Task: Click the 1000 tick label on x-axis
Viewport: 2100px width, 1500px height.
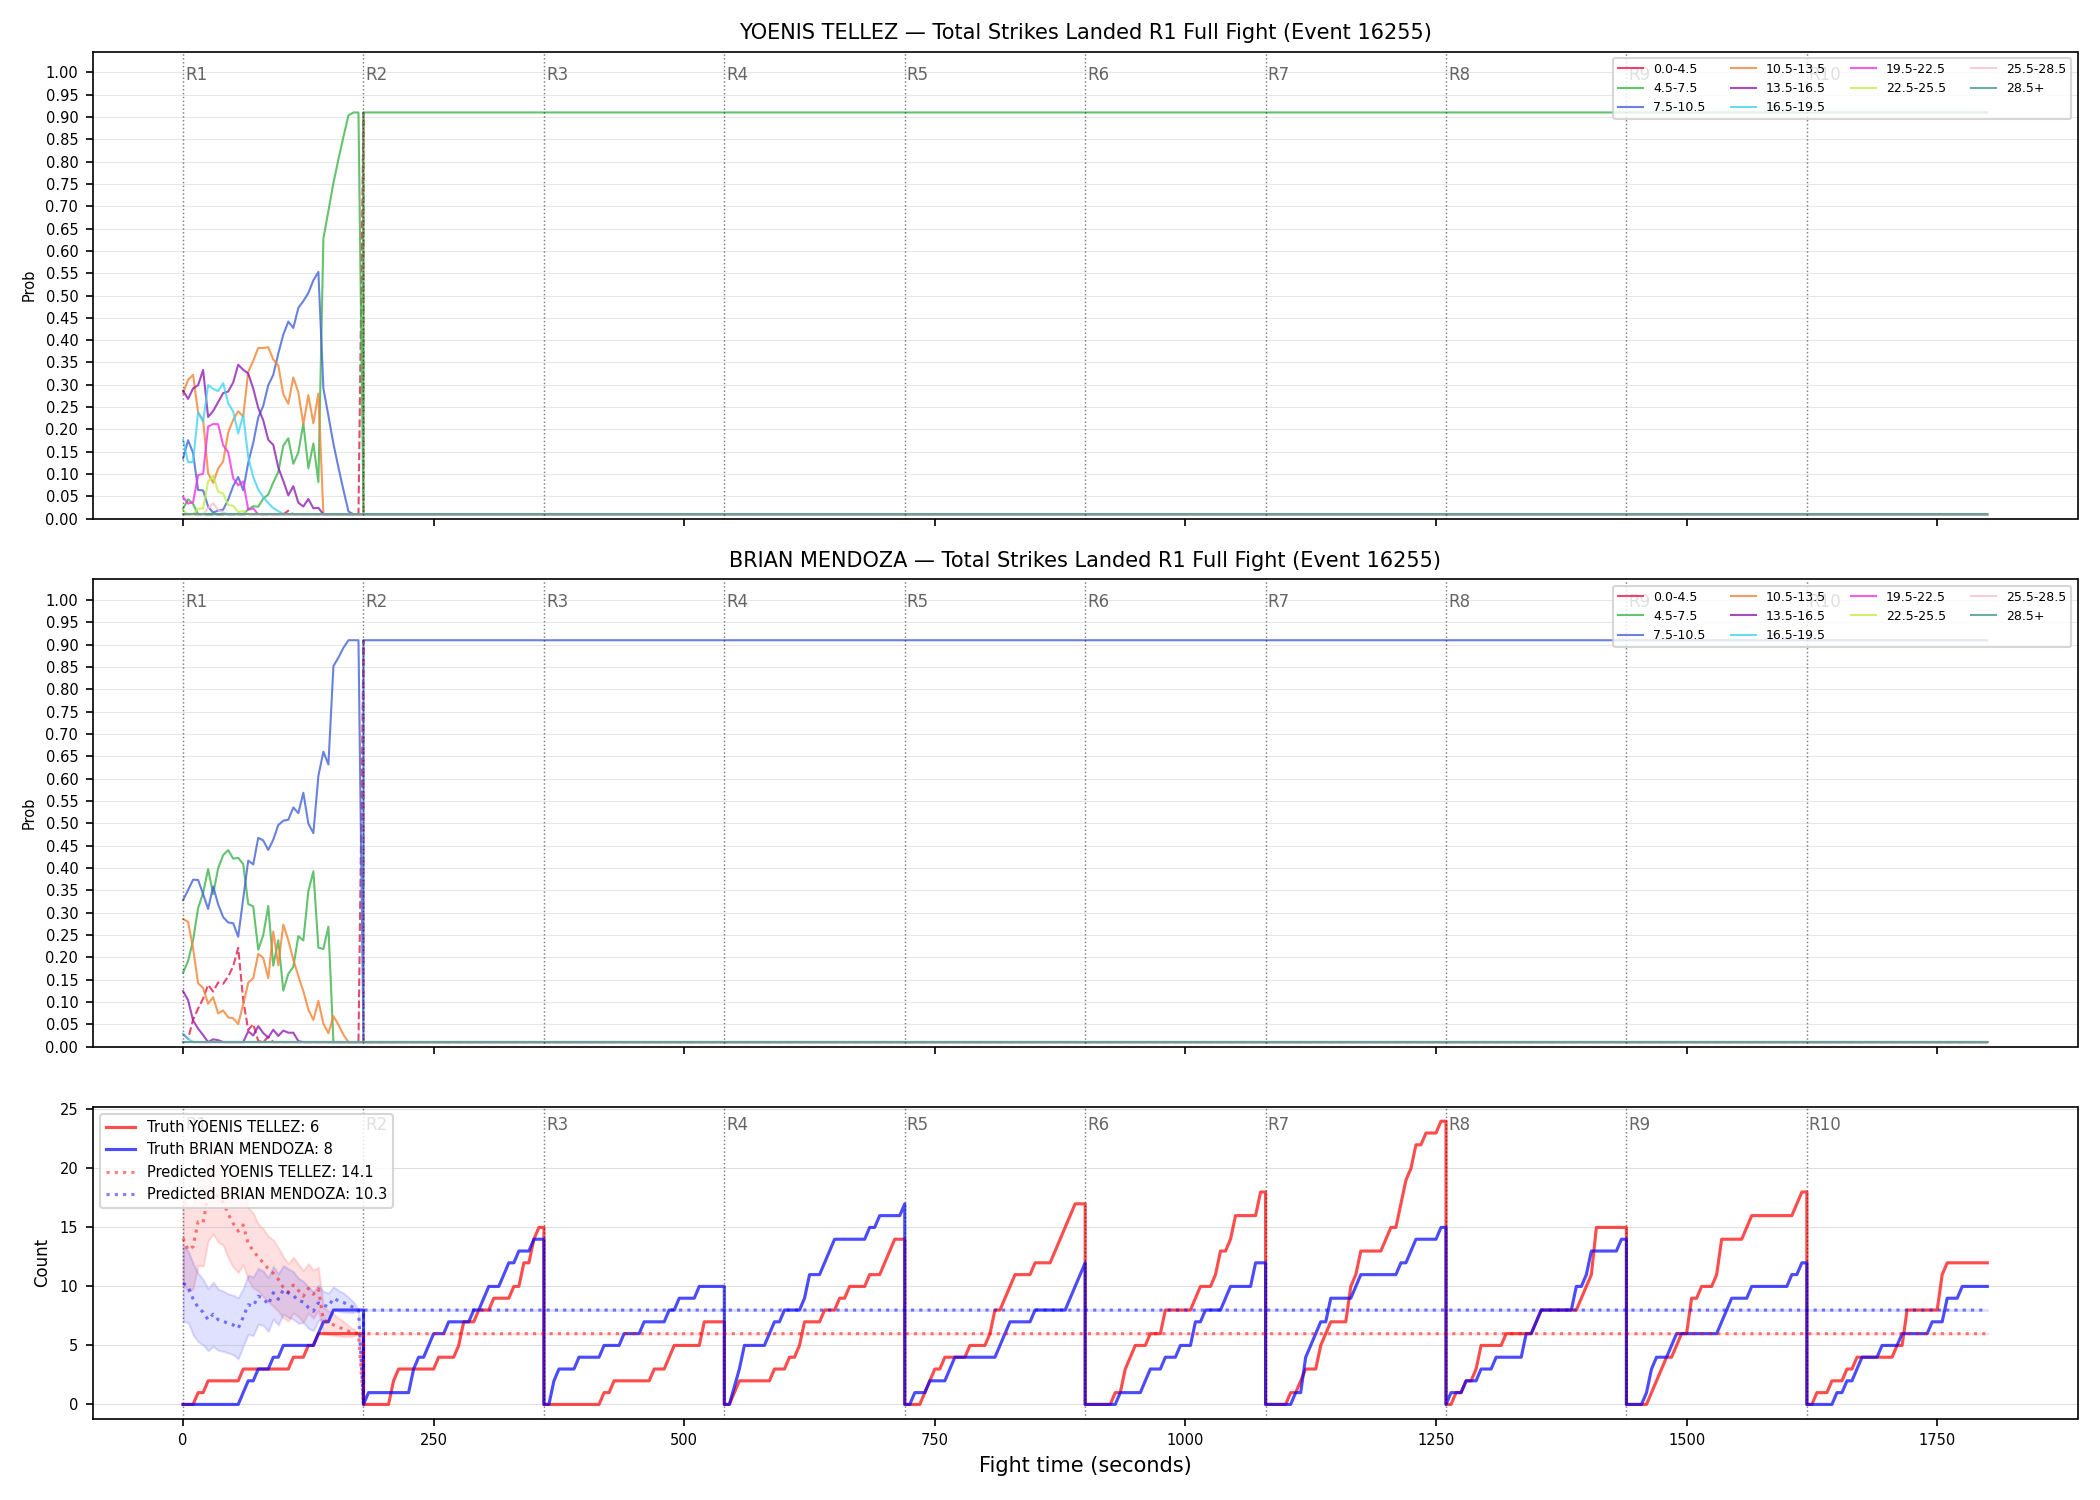Action: 1185,1440
